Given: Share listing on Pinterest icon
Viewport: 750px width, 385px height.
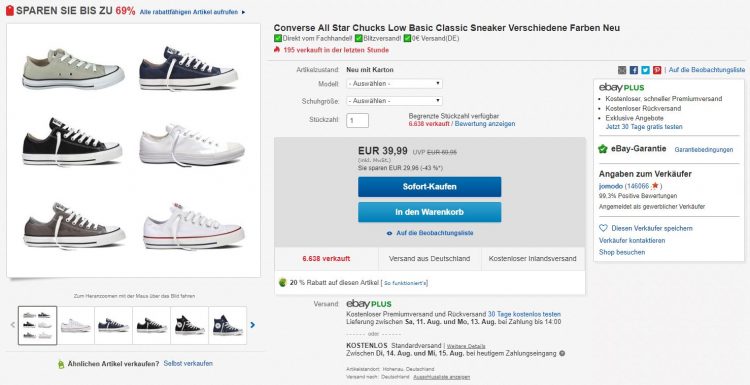Looking at the screenshot, I should click(x=657, y=70).
